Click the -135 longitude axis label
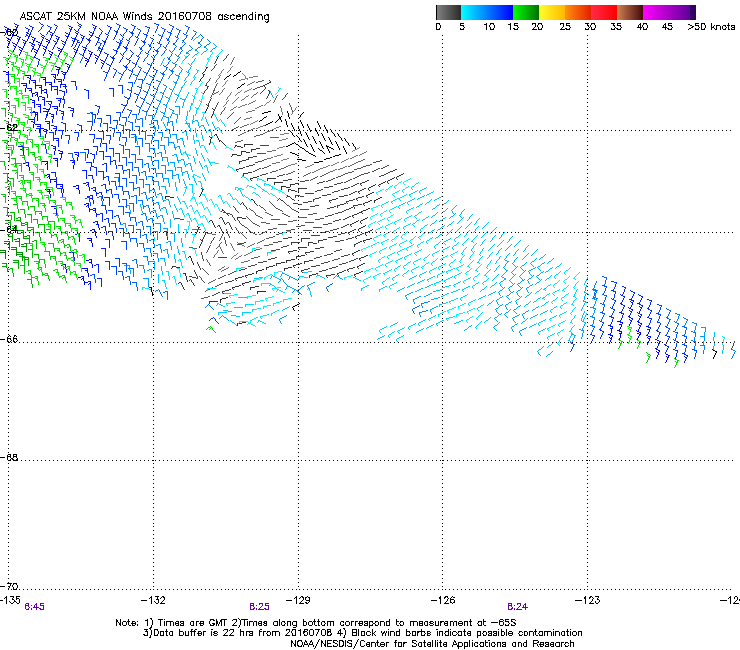The height and width of the screenshot is (650, 740). pyautogui.click(x=10, y=600)
